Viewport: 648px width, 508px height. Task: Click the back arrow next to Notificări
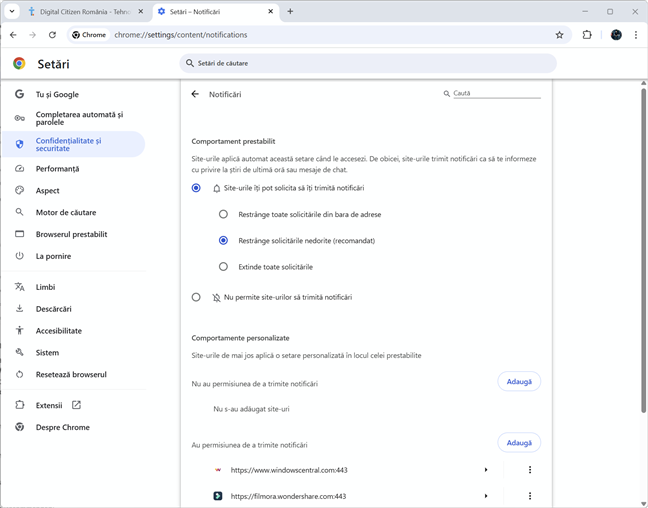coord(195,94)
